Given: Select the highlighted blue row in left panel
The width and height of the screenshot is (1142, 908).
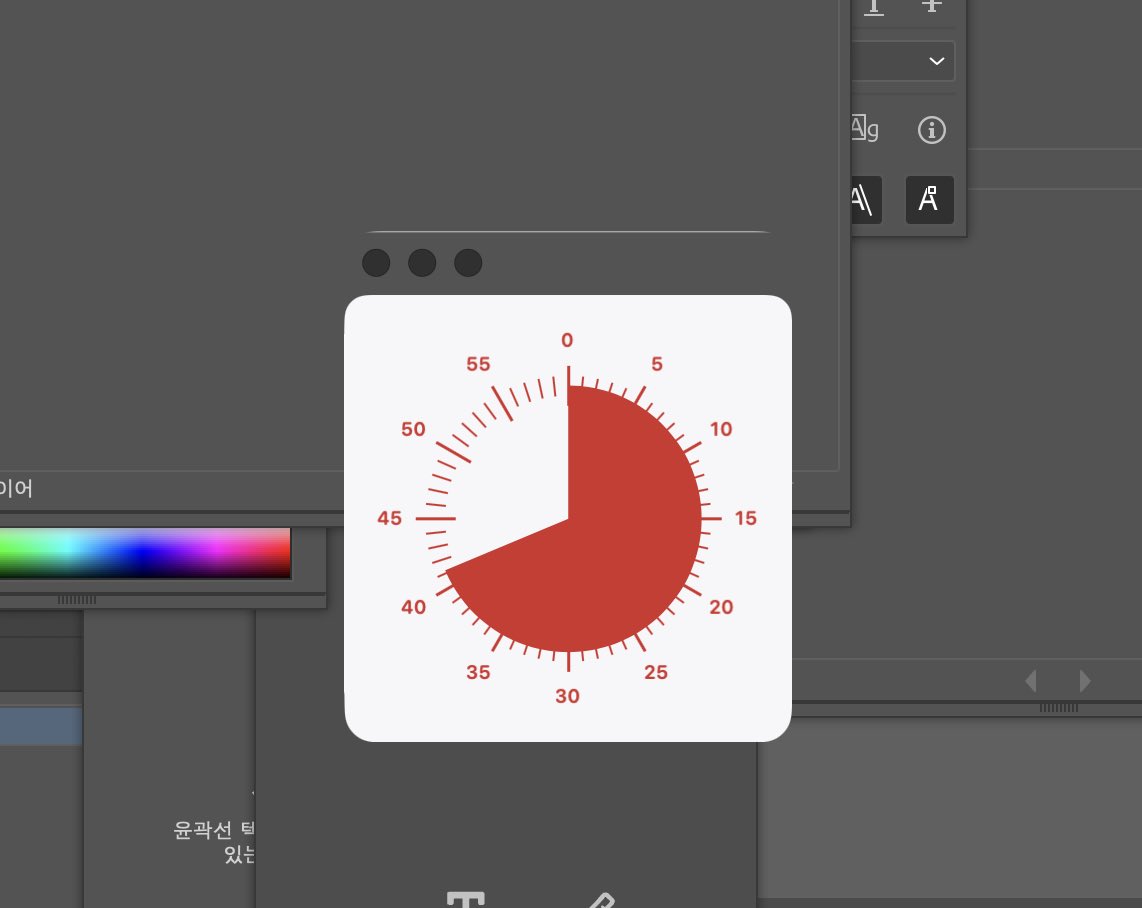Looking at the screenshot, I should point(41,726).
